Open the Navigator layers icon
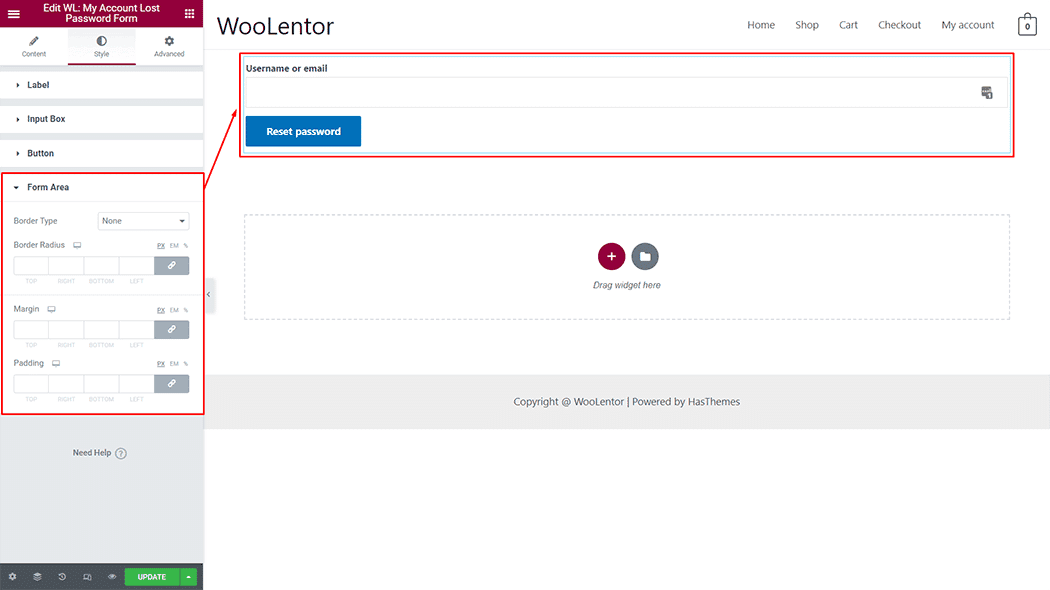This screenshot has height=590, width=1050. pyautogui.click(x=37, y=577)
